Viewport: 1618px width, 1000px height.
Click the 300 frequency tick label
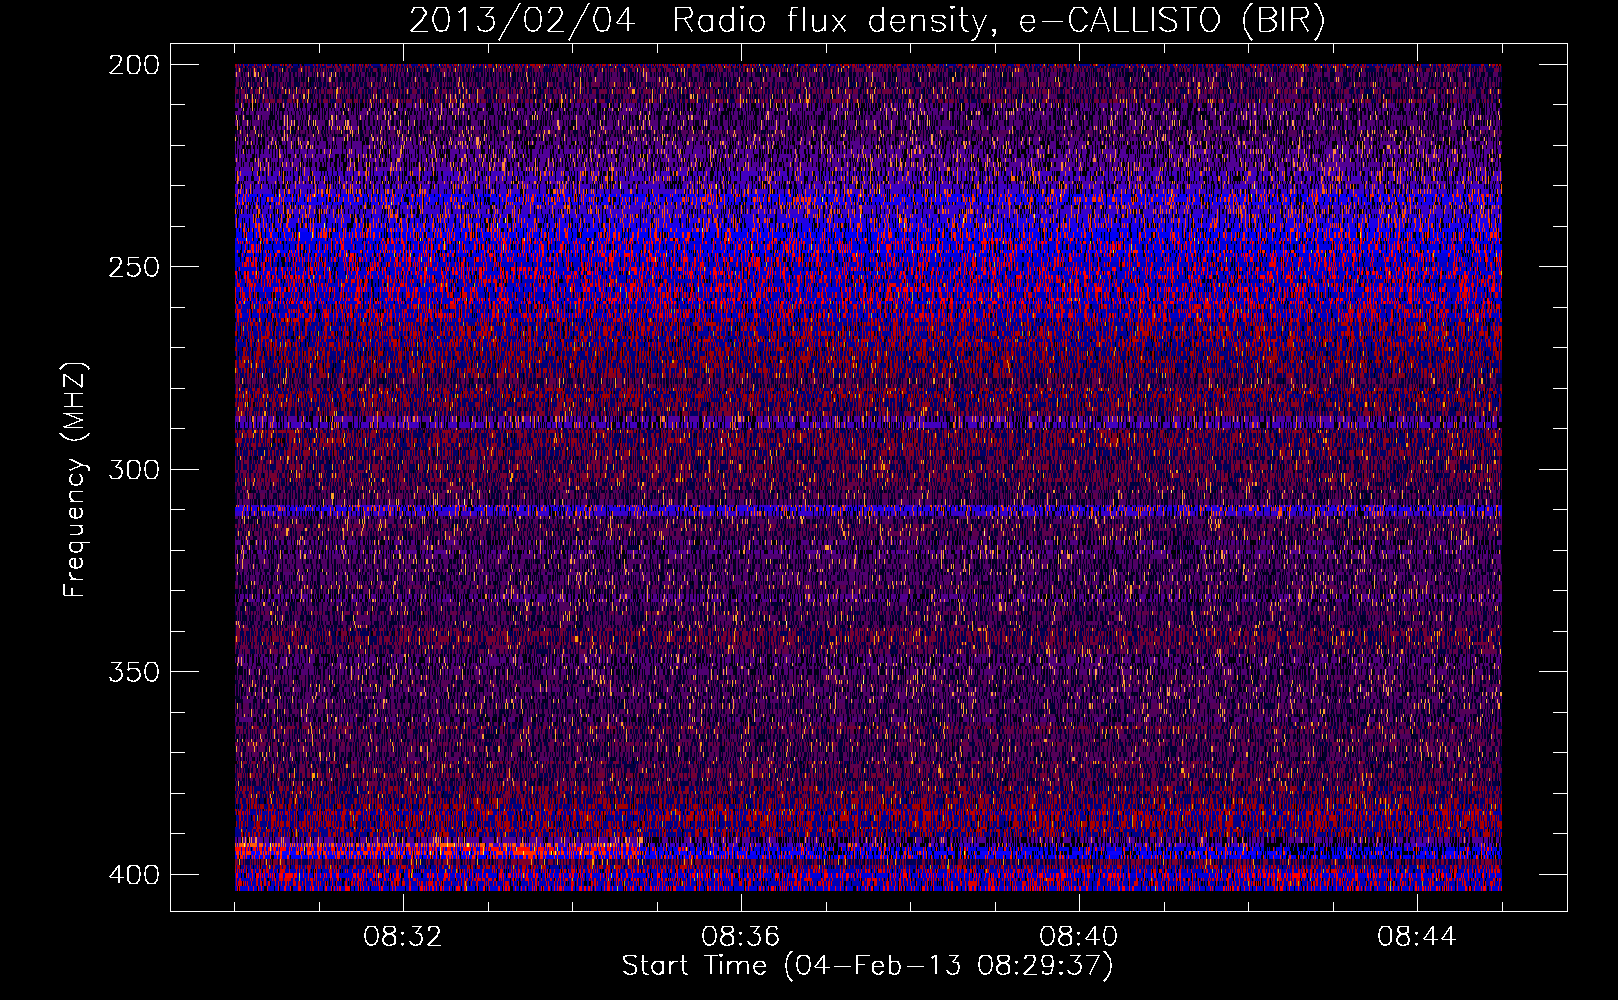click(x=133, y=469)
